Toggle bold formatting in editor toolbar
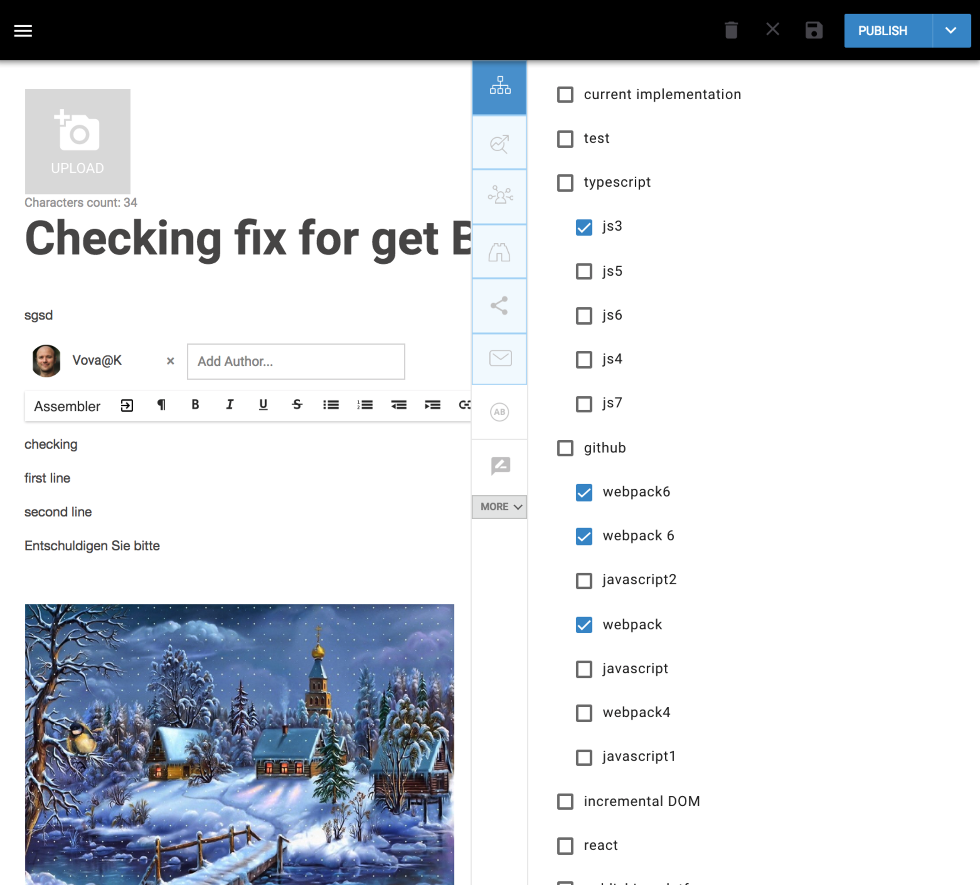This screenshot has width=980, height=885. [195, 405]
